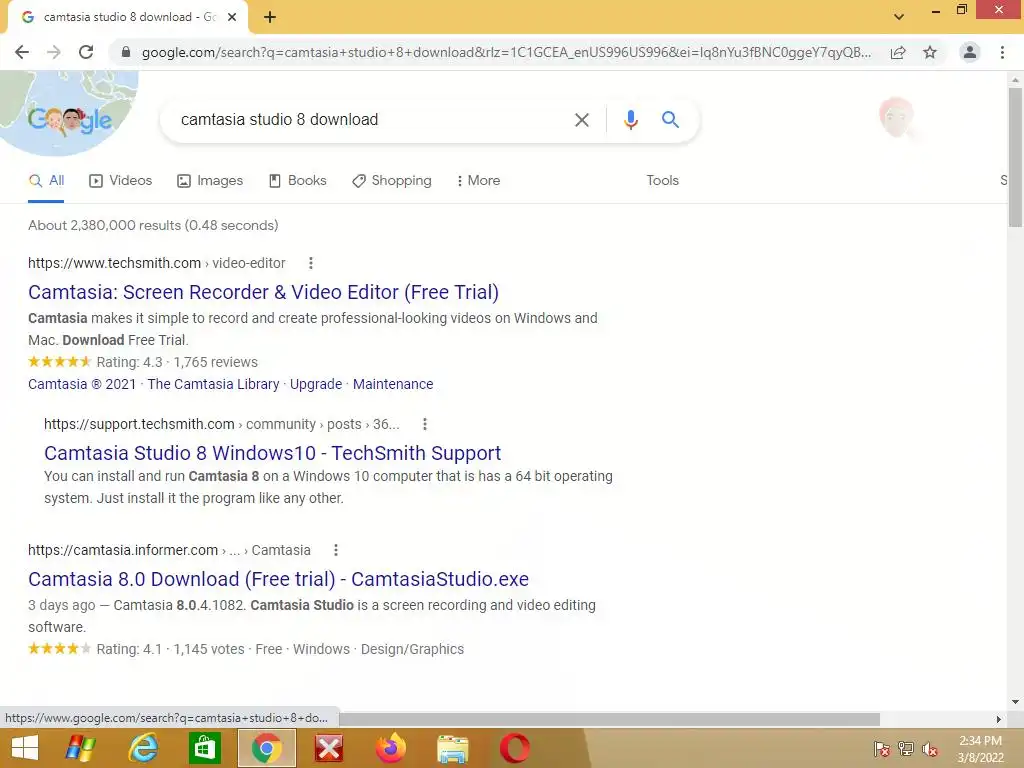Click the '1,765 reviews' rating text

pos(216,362)
